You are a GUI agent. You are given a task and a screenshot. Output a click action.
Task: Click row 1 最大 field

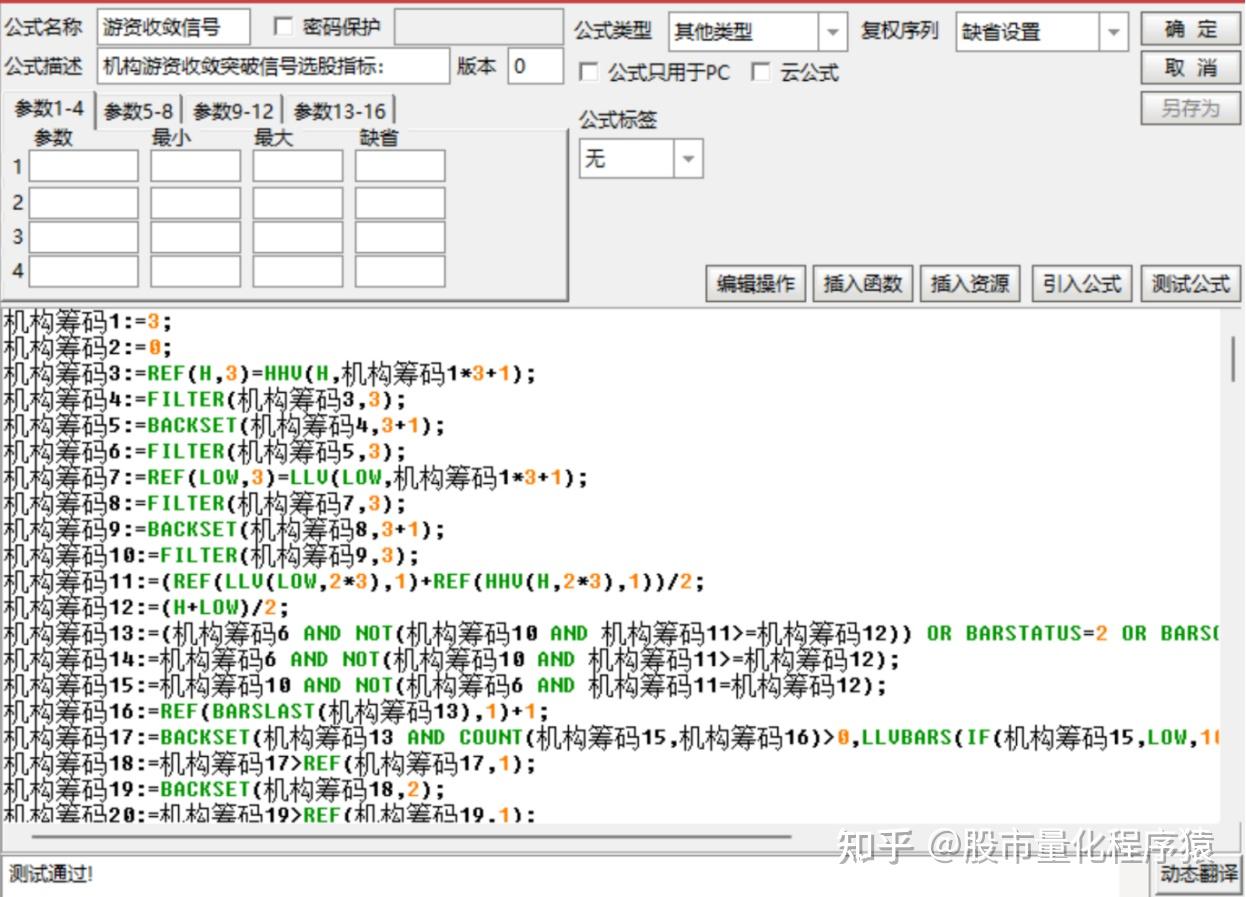point(297,166)
